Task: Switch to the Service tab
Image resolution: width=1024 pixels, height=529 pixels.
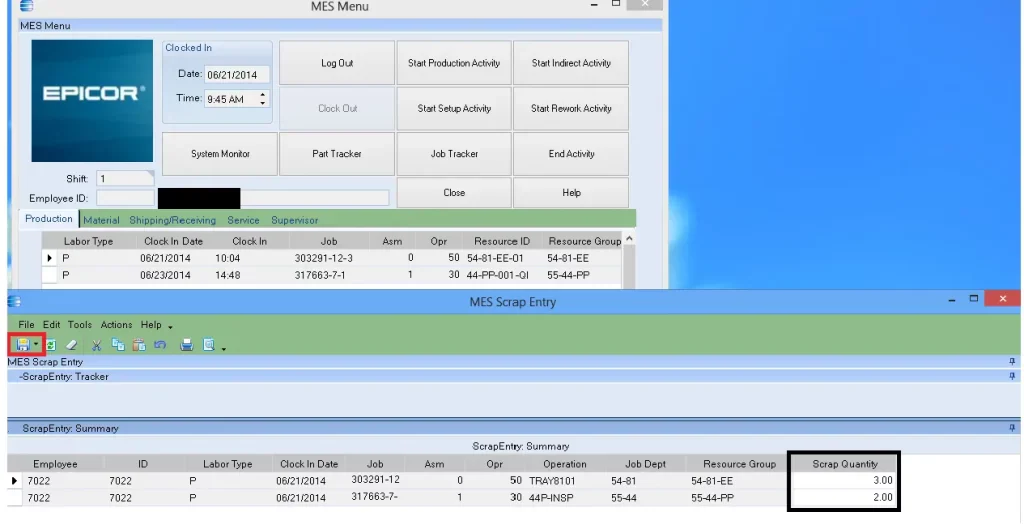Action: tap(244, 220)
